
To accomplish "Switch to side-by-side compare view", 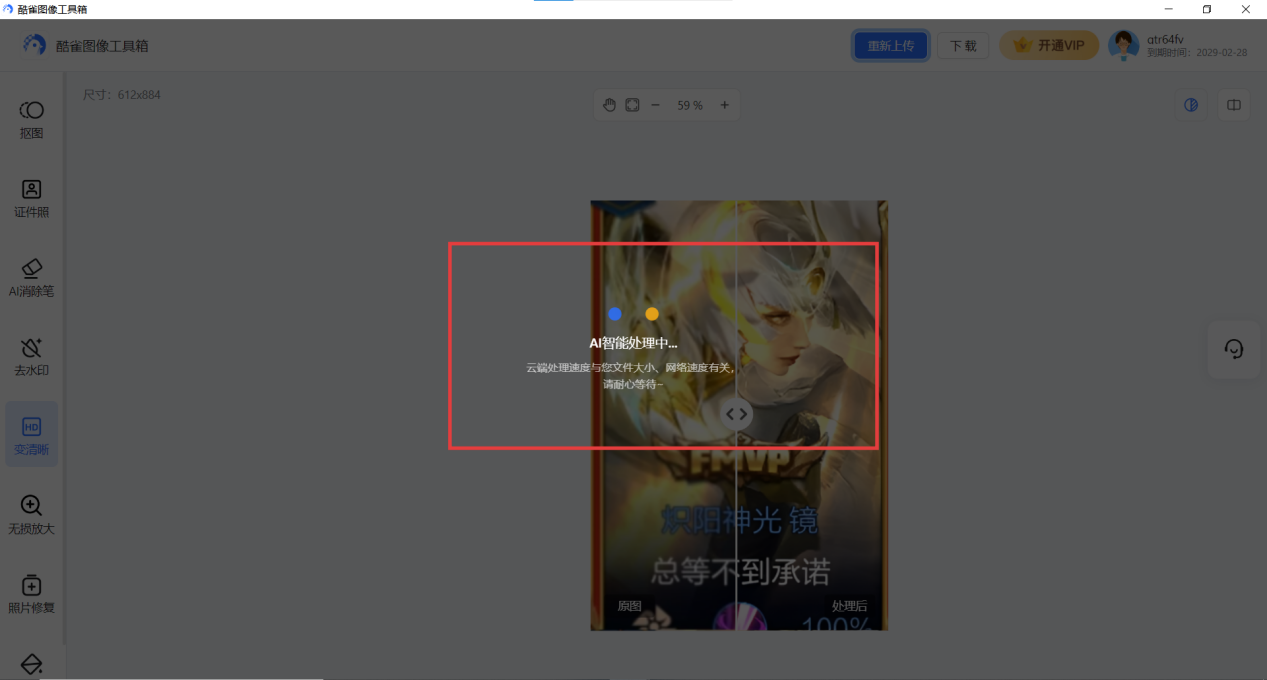I will pos(1234,105).
